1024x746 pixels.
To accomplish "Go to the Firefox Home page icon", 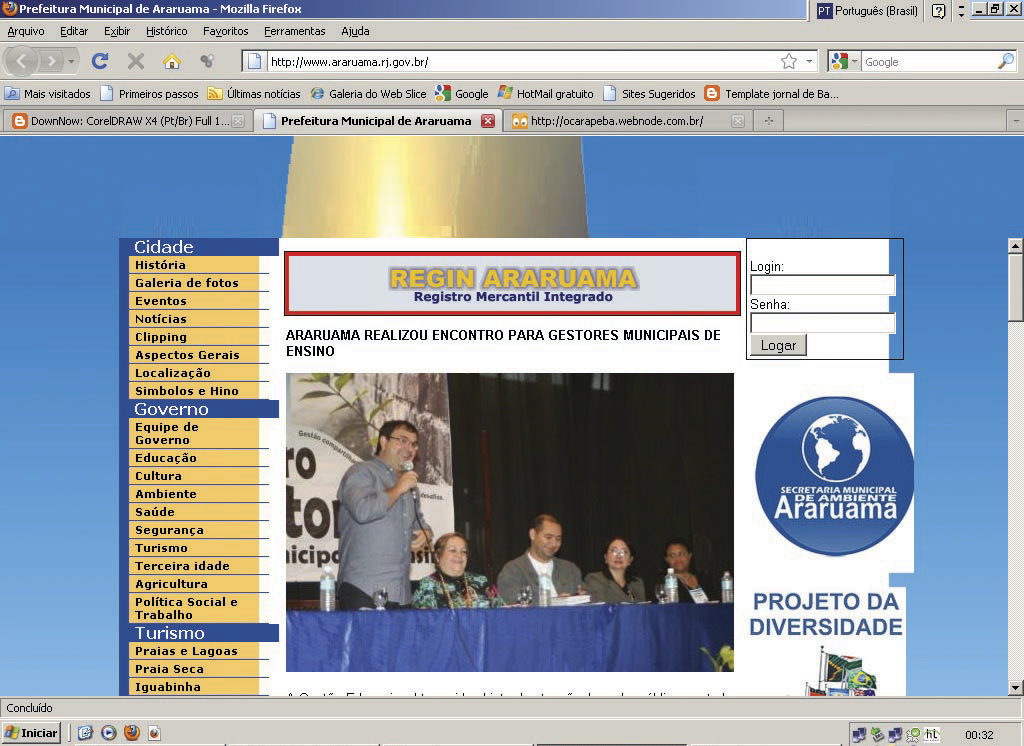I will tap(172, 61).
